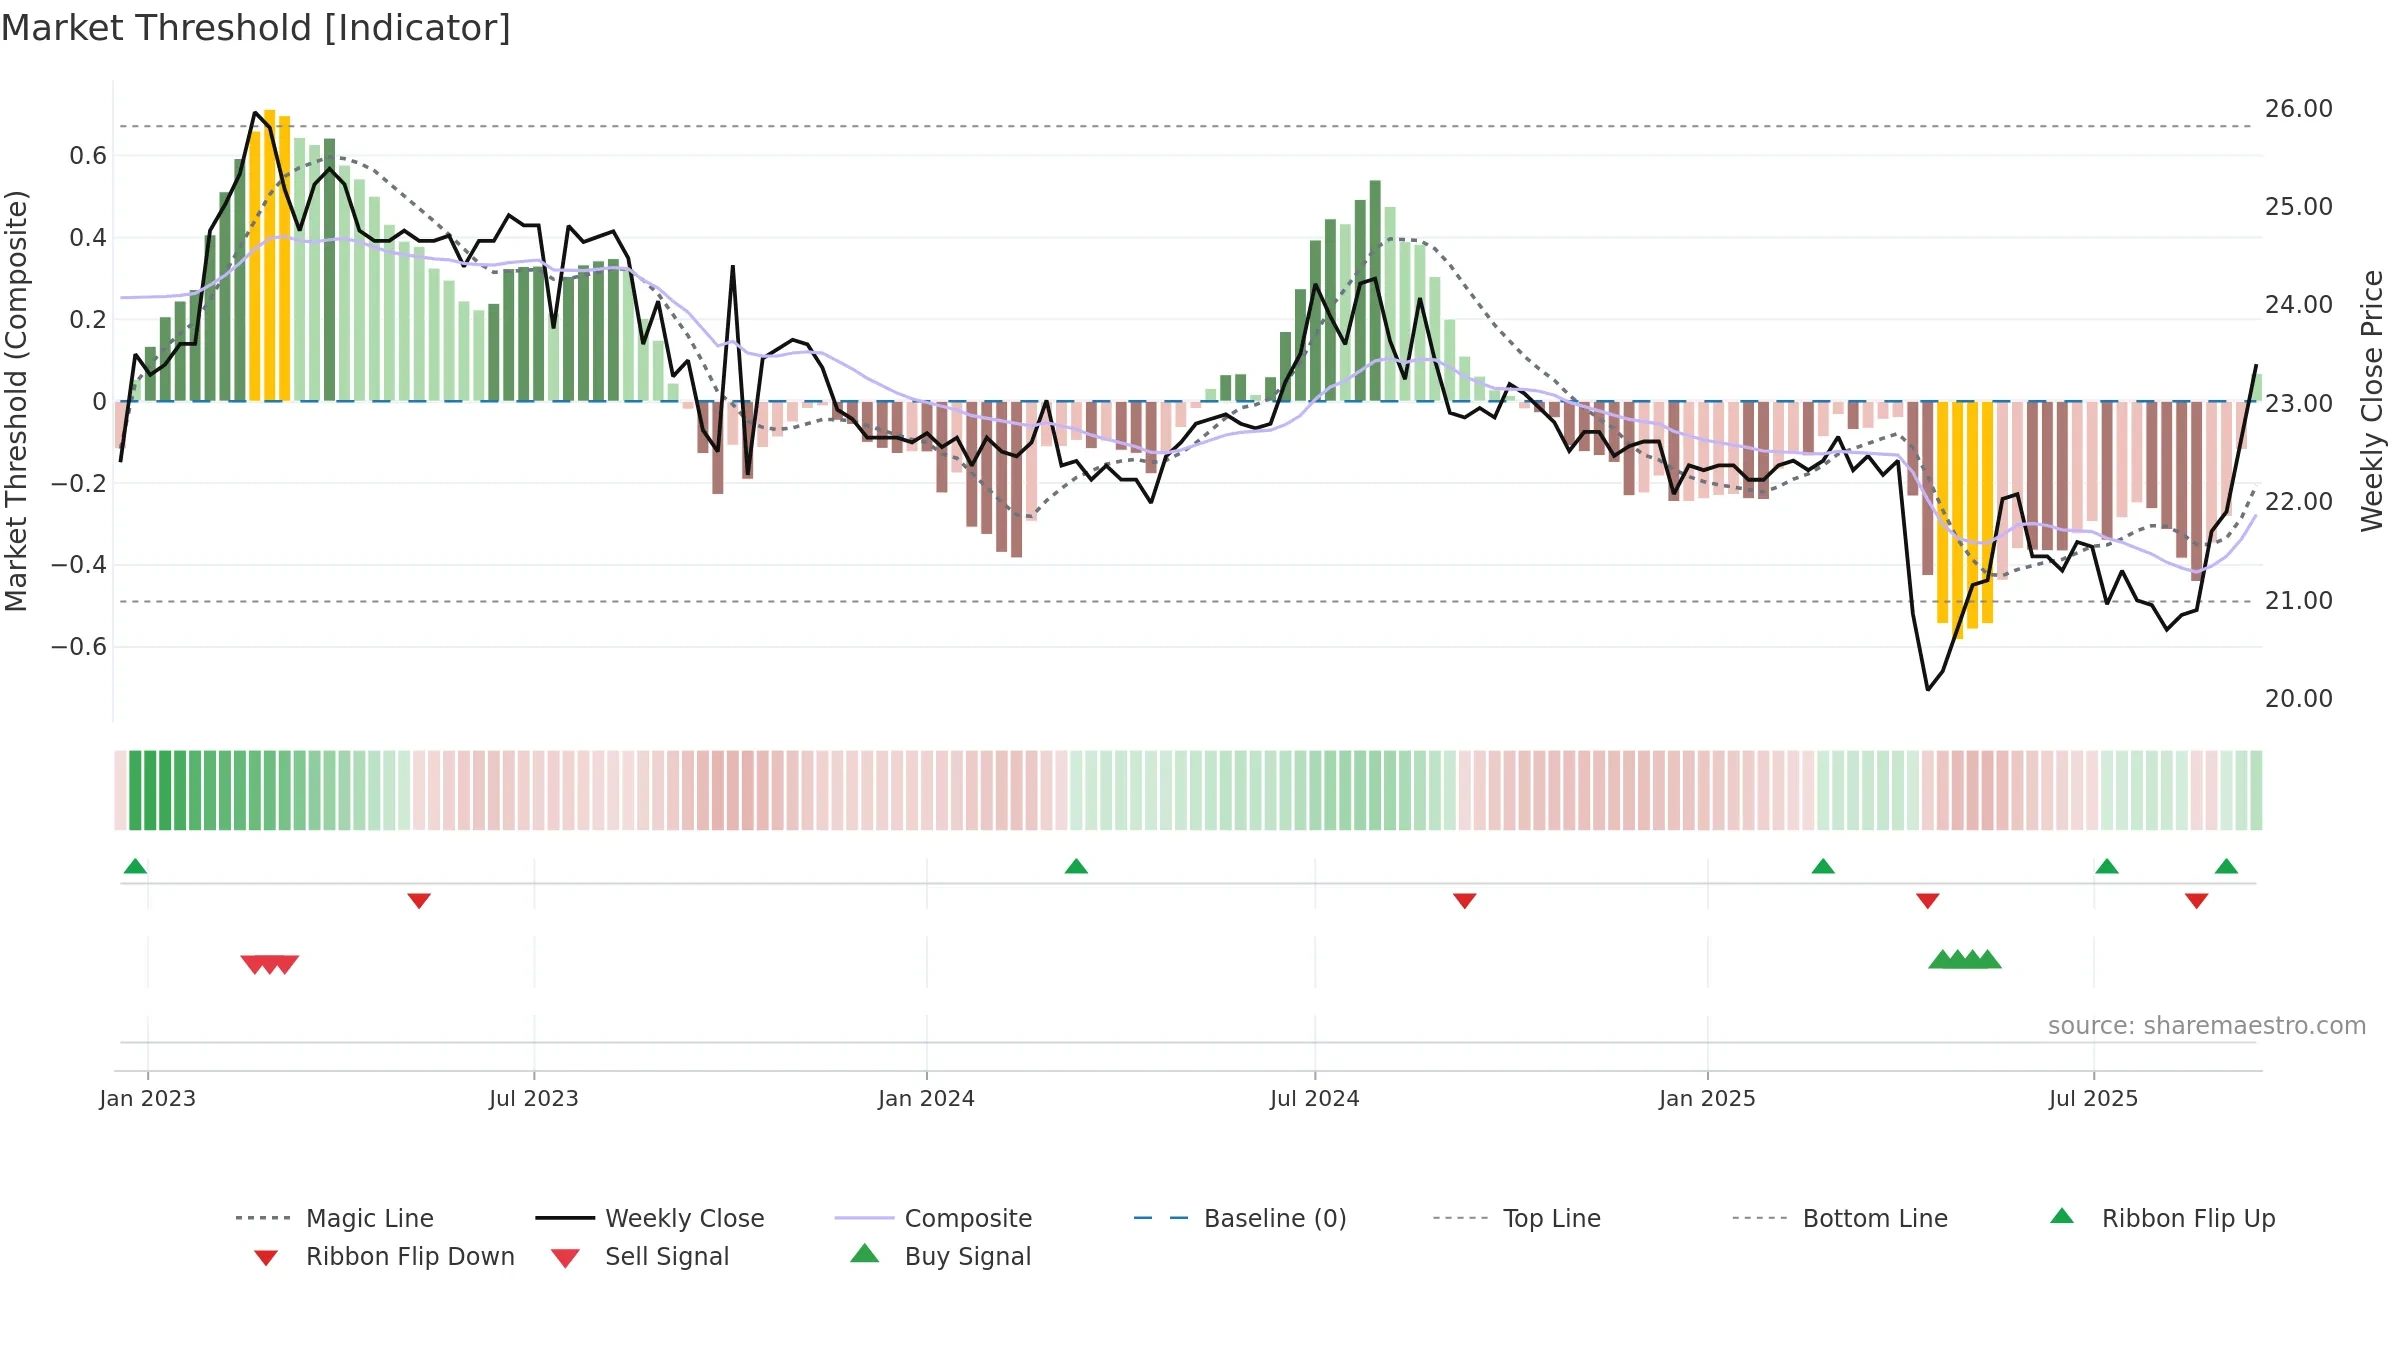Click the red Ribbon Flip Down legend triangle
Viewport: 2400px width, 1350px height.
265,1258
